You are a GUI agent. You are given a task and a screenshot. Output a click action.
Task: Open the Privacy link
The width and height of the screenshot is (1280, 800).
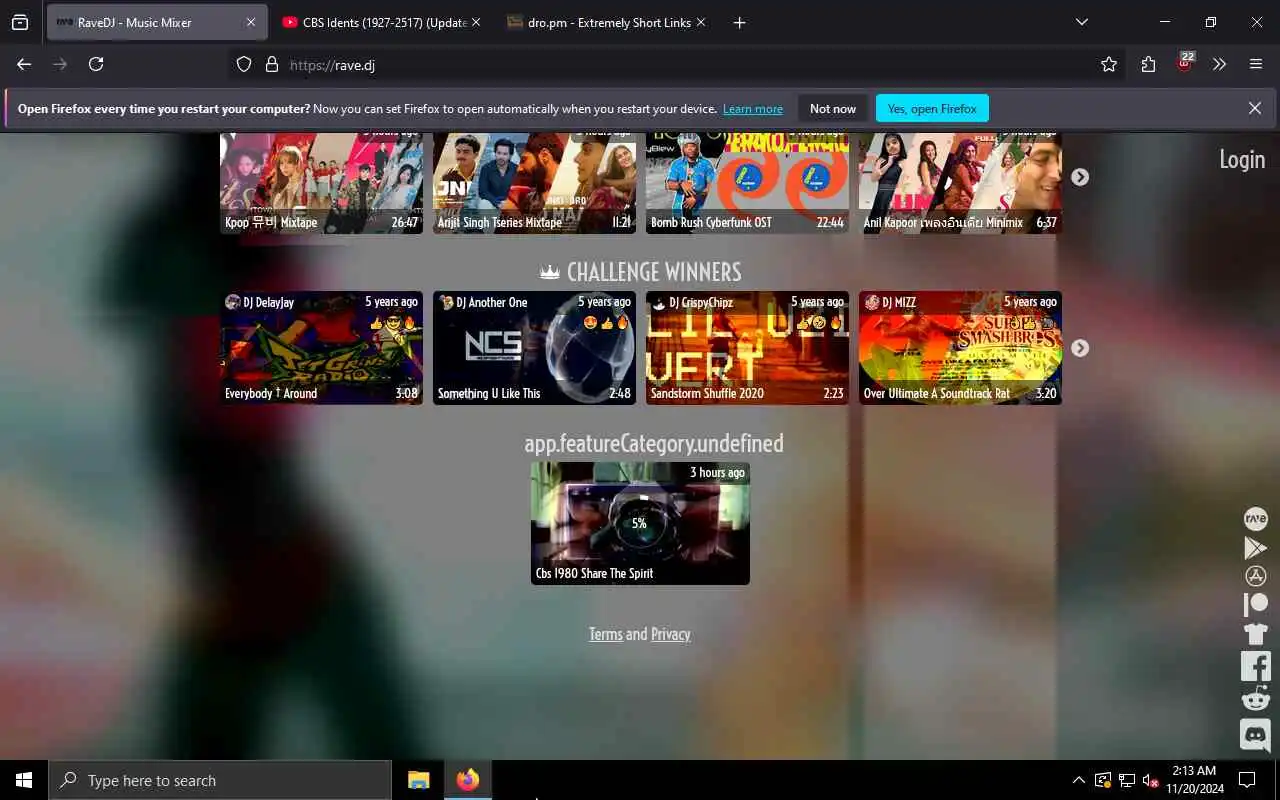click(670, 634)
